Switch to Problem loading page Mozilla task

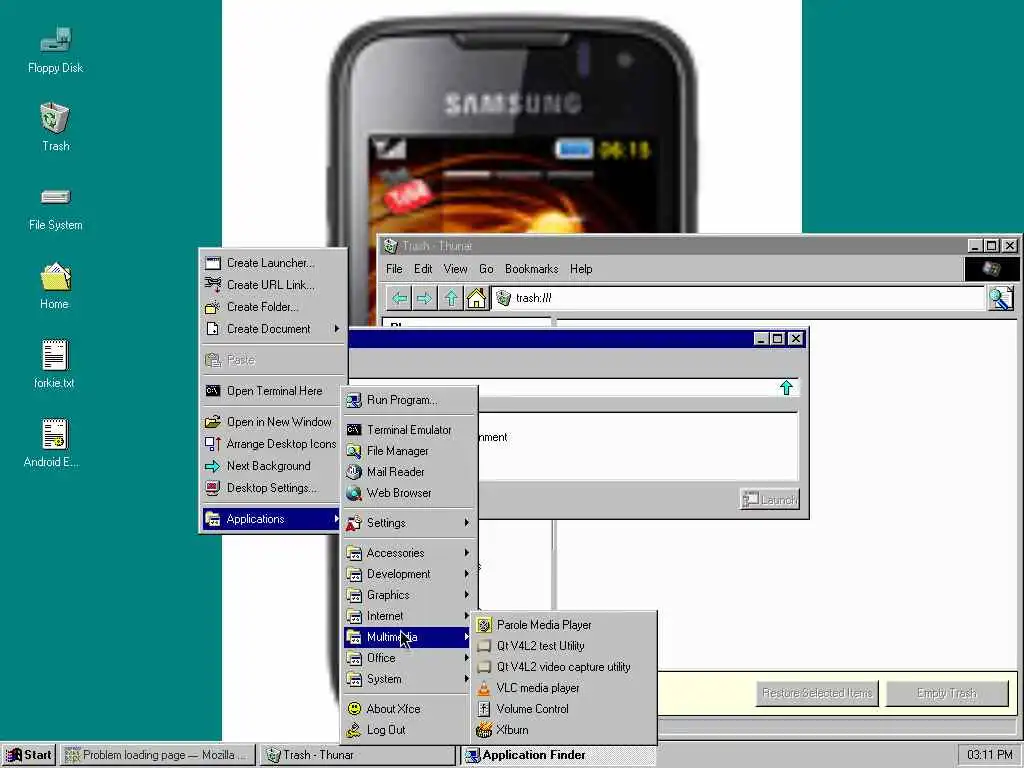(158, 755)
